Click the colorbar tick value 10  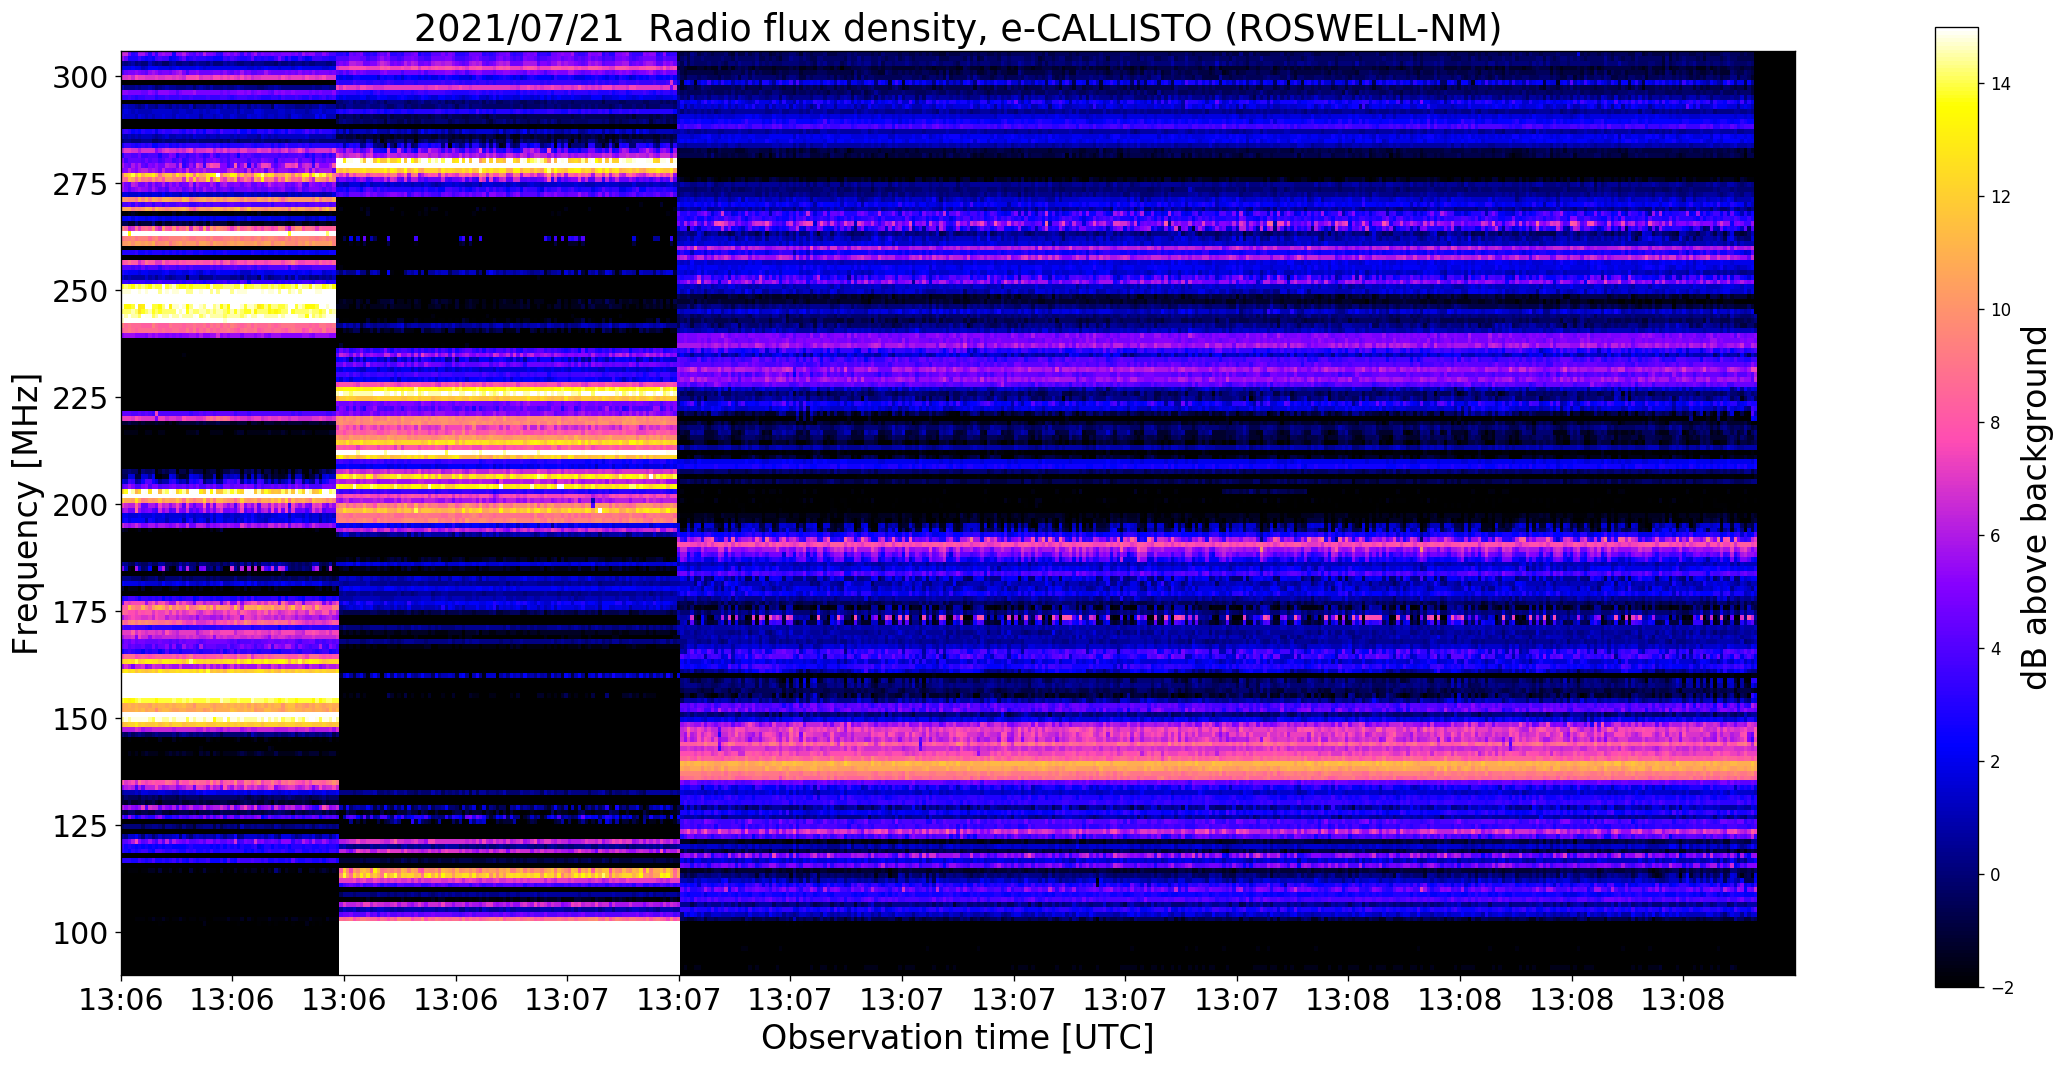(x=2001, y=310)
